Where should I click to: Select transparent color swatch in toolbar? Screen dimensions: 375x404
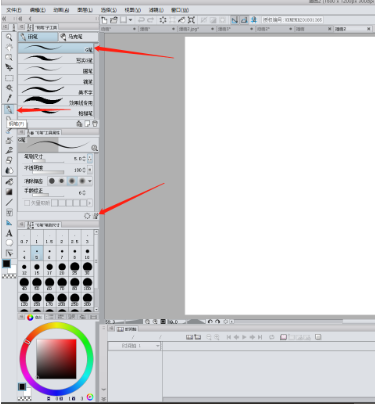[x=9, y=276]
